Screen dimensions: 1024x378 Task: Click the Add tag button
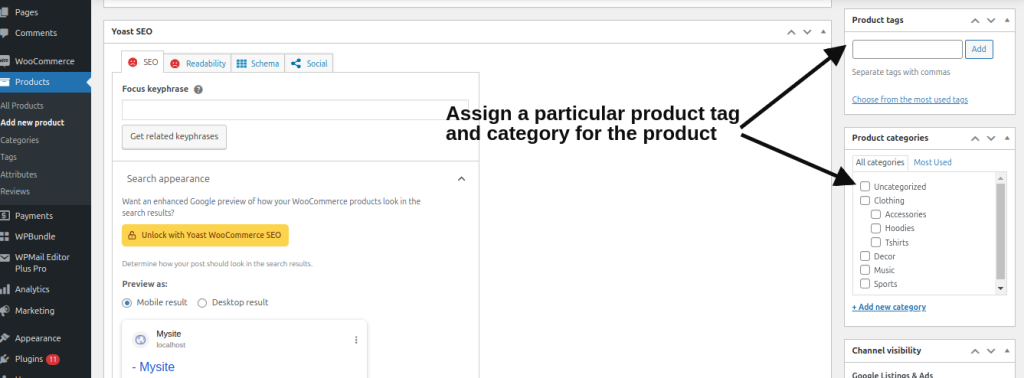click(979, 50)
